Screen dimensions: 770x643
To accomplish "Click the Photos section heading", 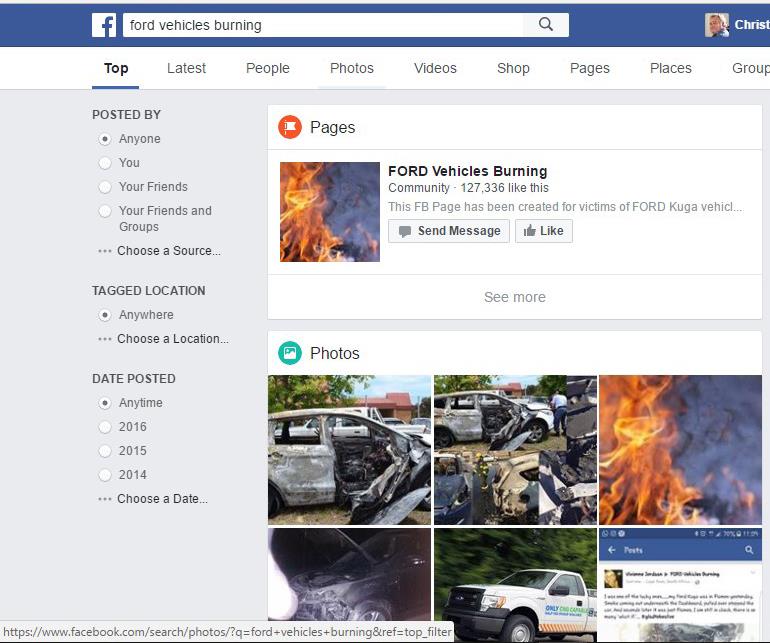I will 334,354.
